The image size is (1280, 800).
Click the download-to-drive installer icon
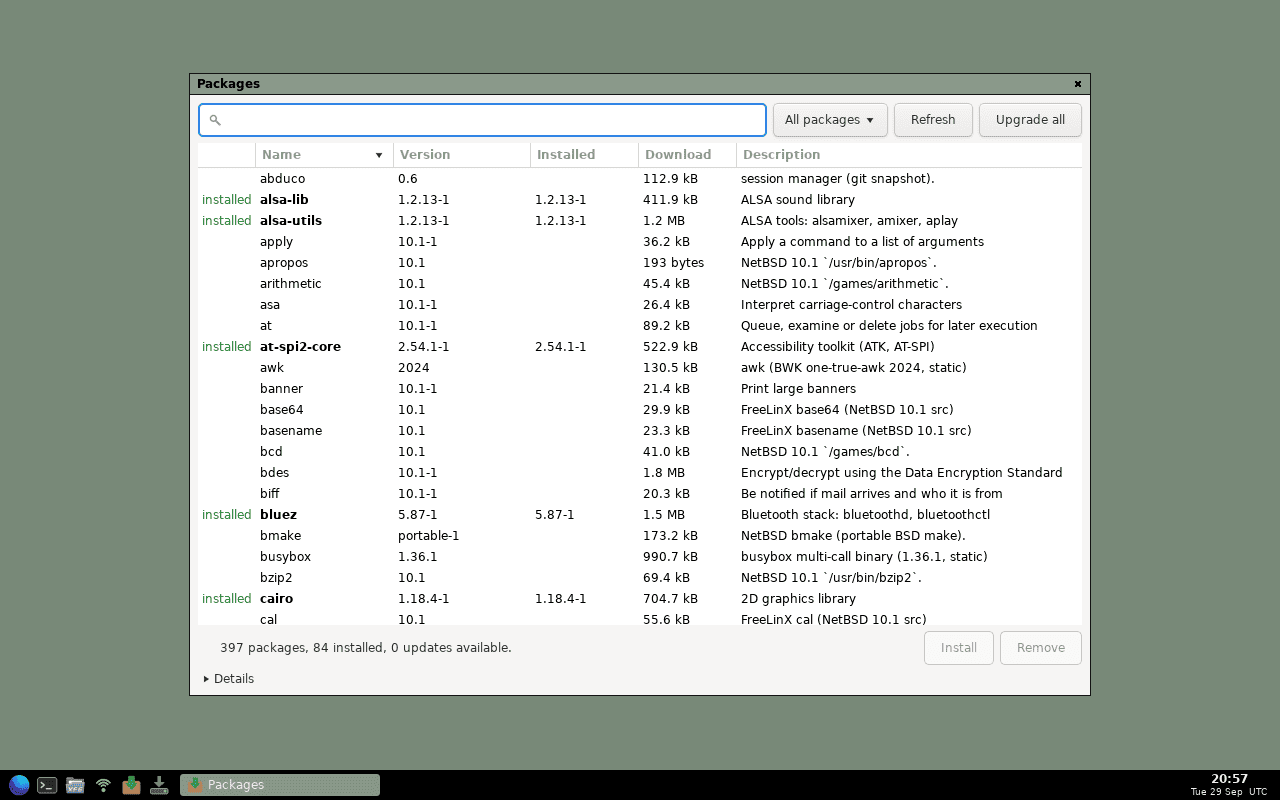(x=159, y=785)
